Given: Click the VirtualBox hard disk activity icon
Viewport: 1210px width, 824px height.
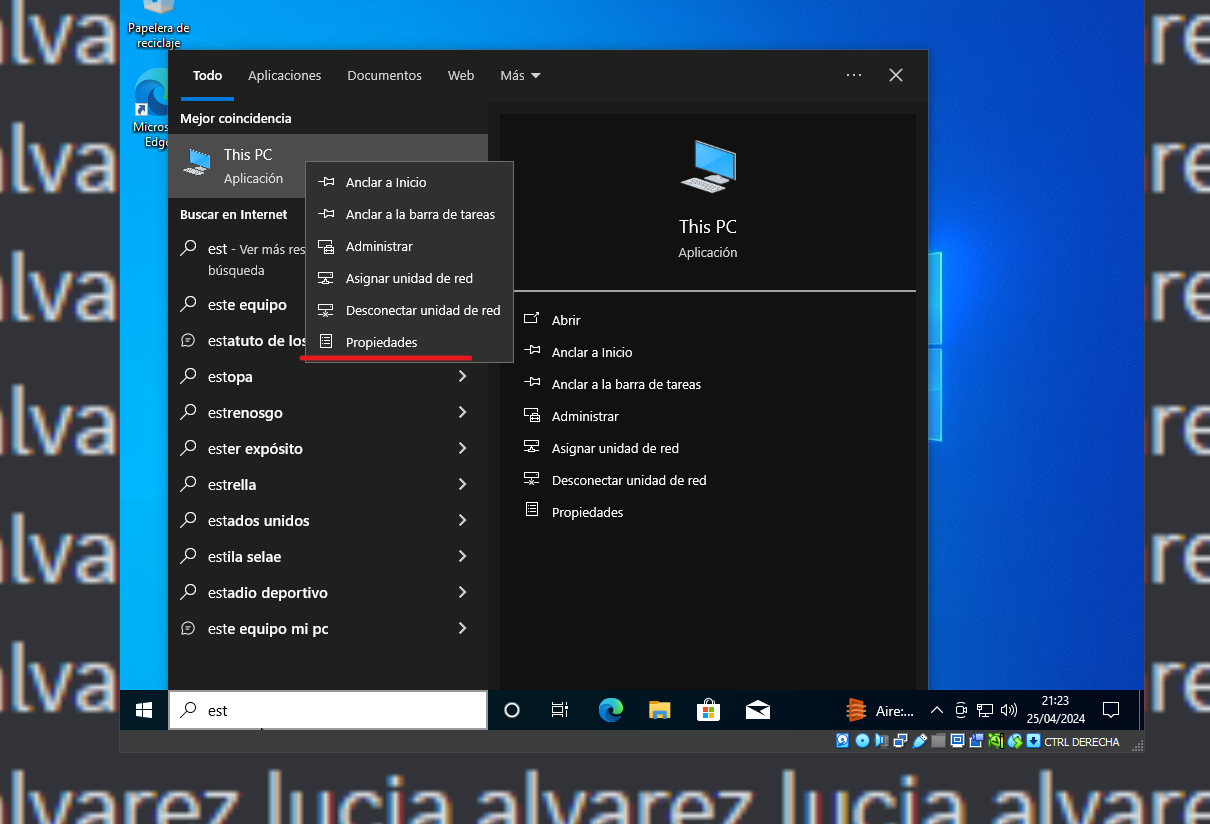Looking at the screenshot, I should click(842, 741).
